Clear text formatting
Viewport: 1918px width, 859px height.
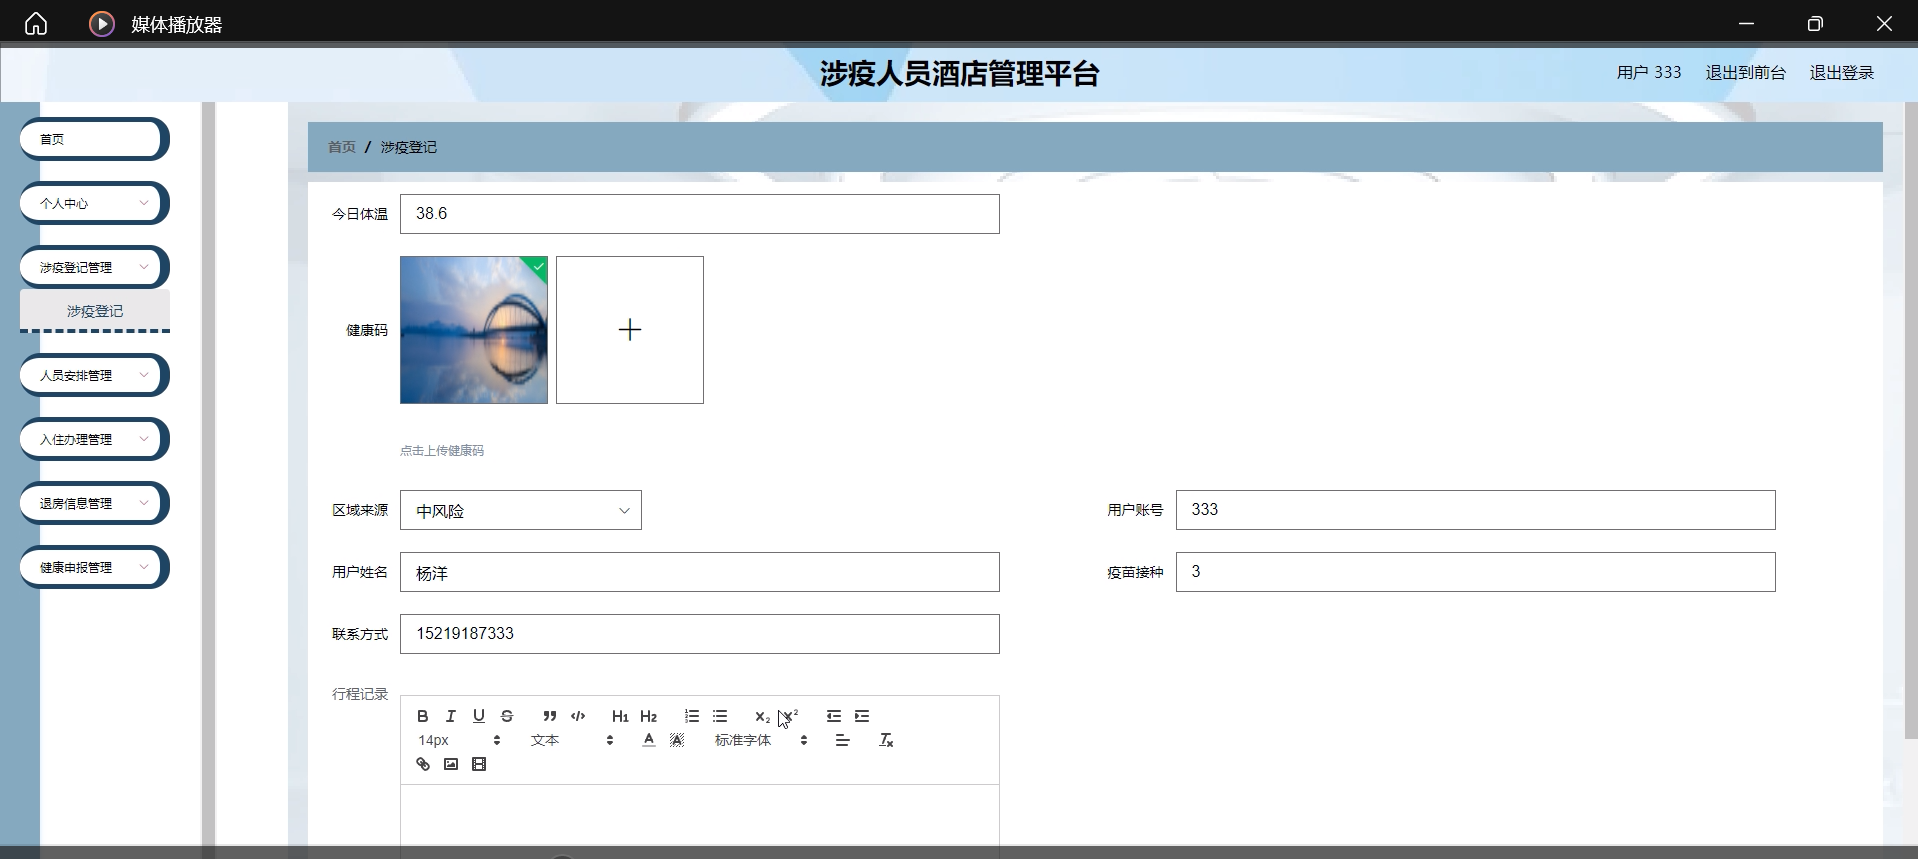click(886, 740)
